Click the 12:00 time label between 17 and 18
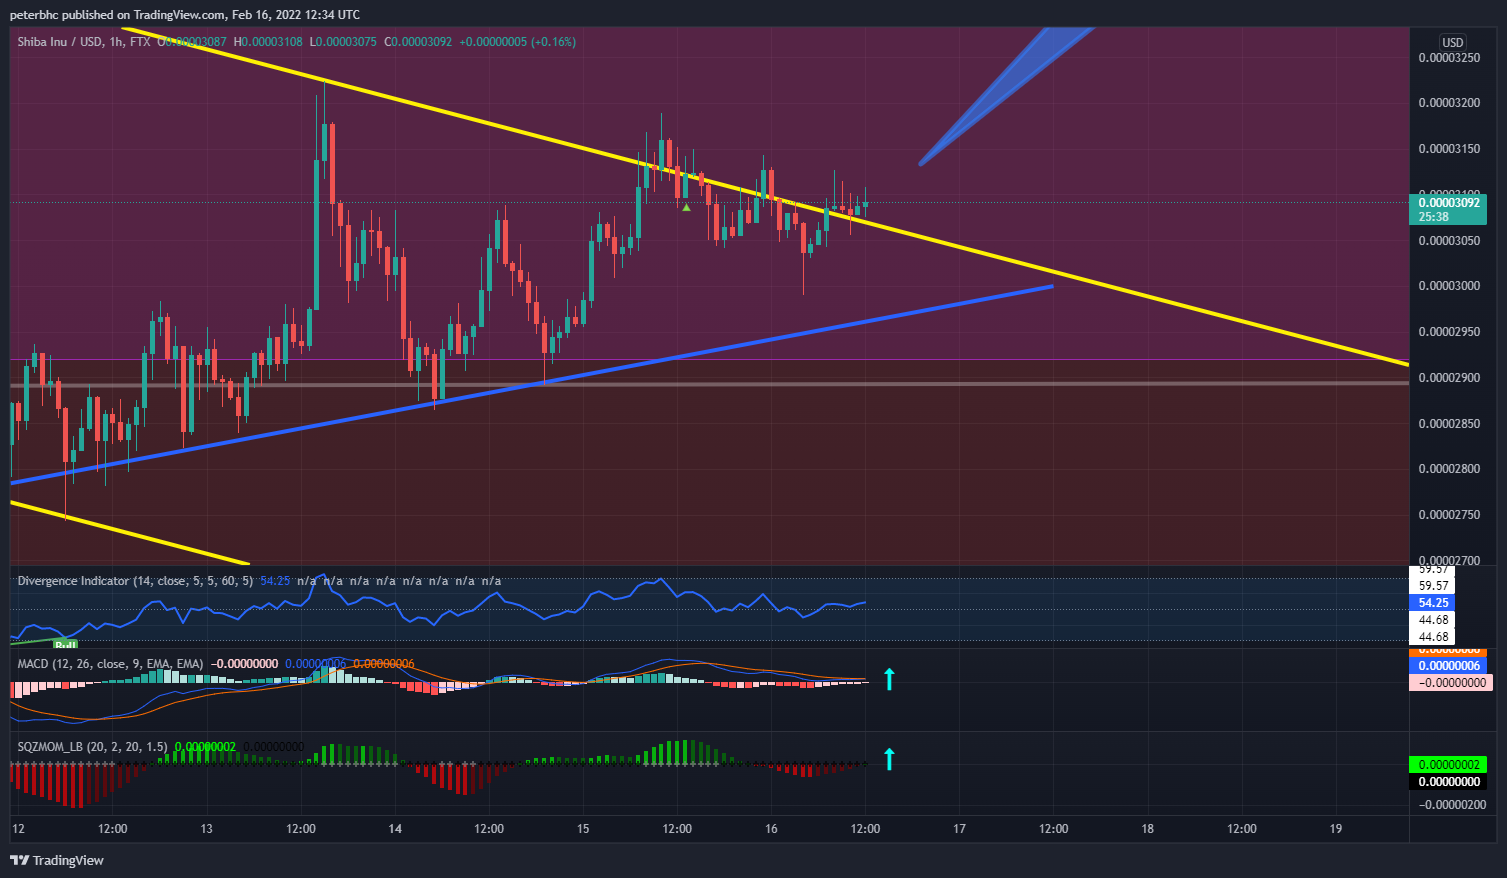Screen dimensions: 1507x878 point(1053,829)
